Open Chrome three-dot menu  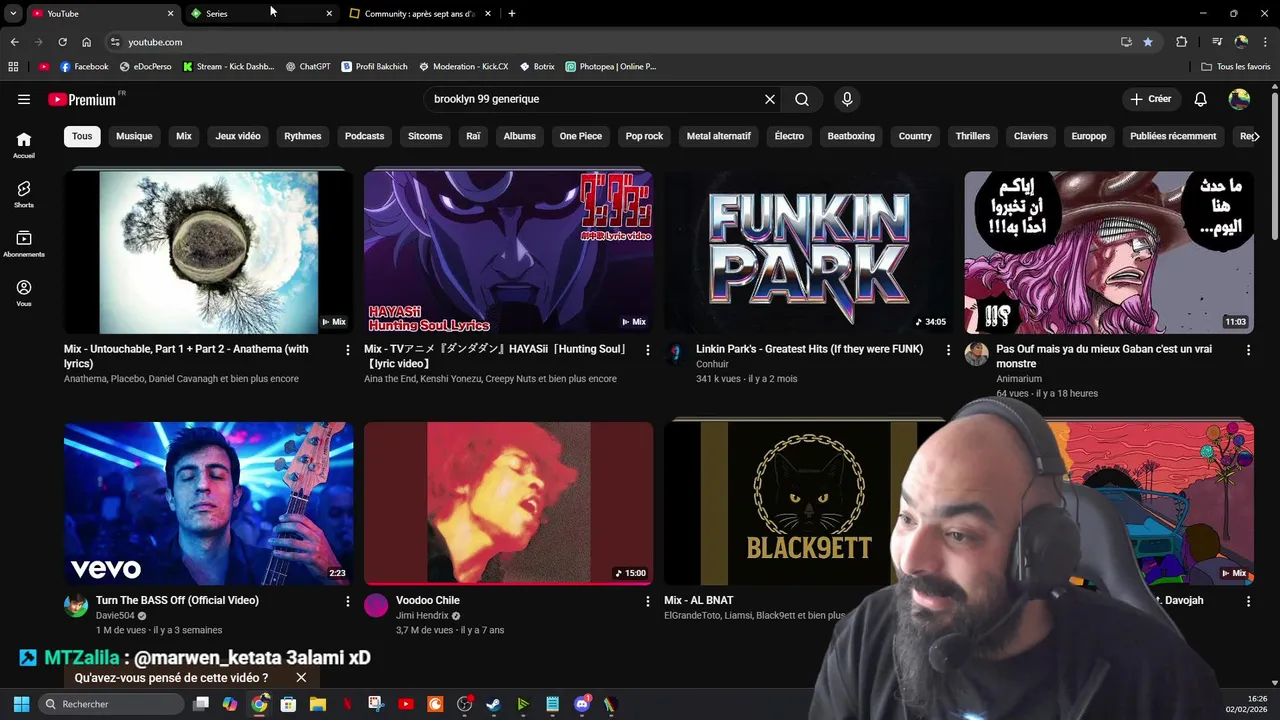tap(1265, 42)
